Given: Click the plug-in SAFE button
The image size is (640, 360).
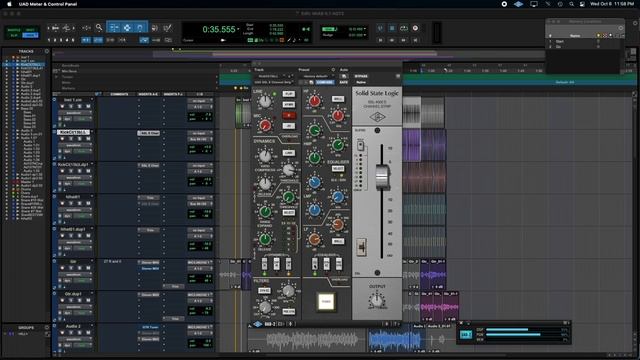Looking at the screenshot, I should coord(344,82).
